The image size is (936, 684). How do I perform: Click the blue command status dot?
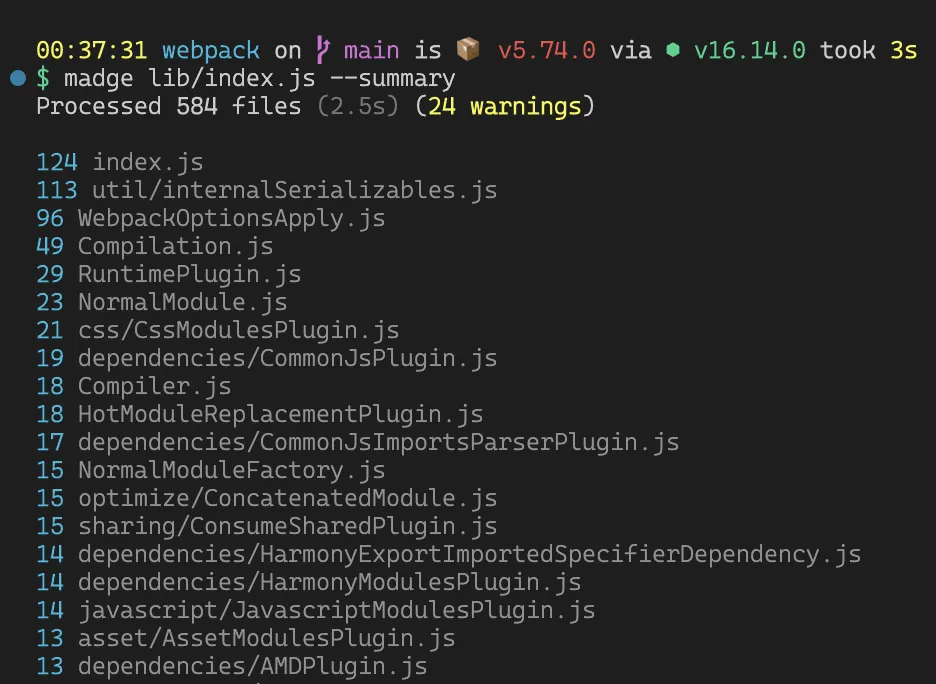18,78
